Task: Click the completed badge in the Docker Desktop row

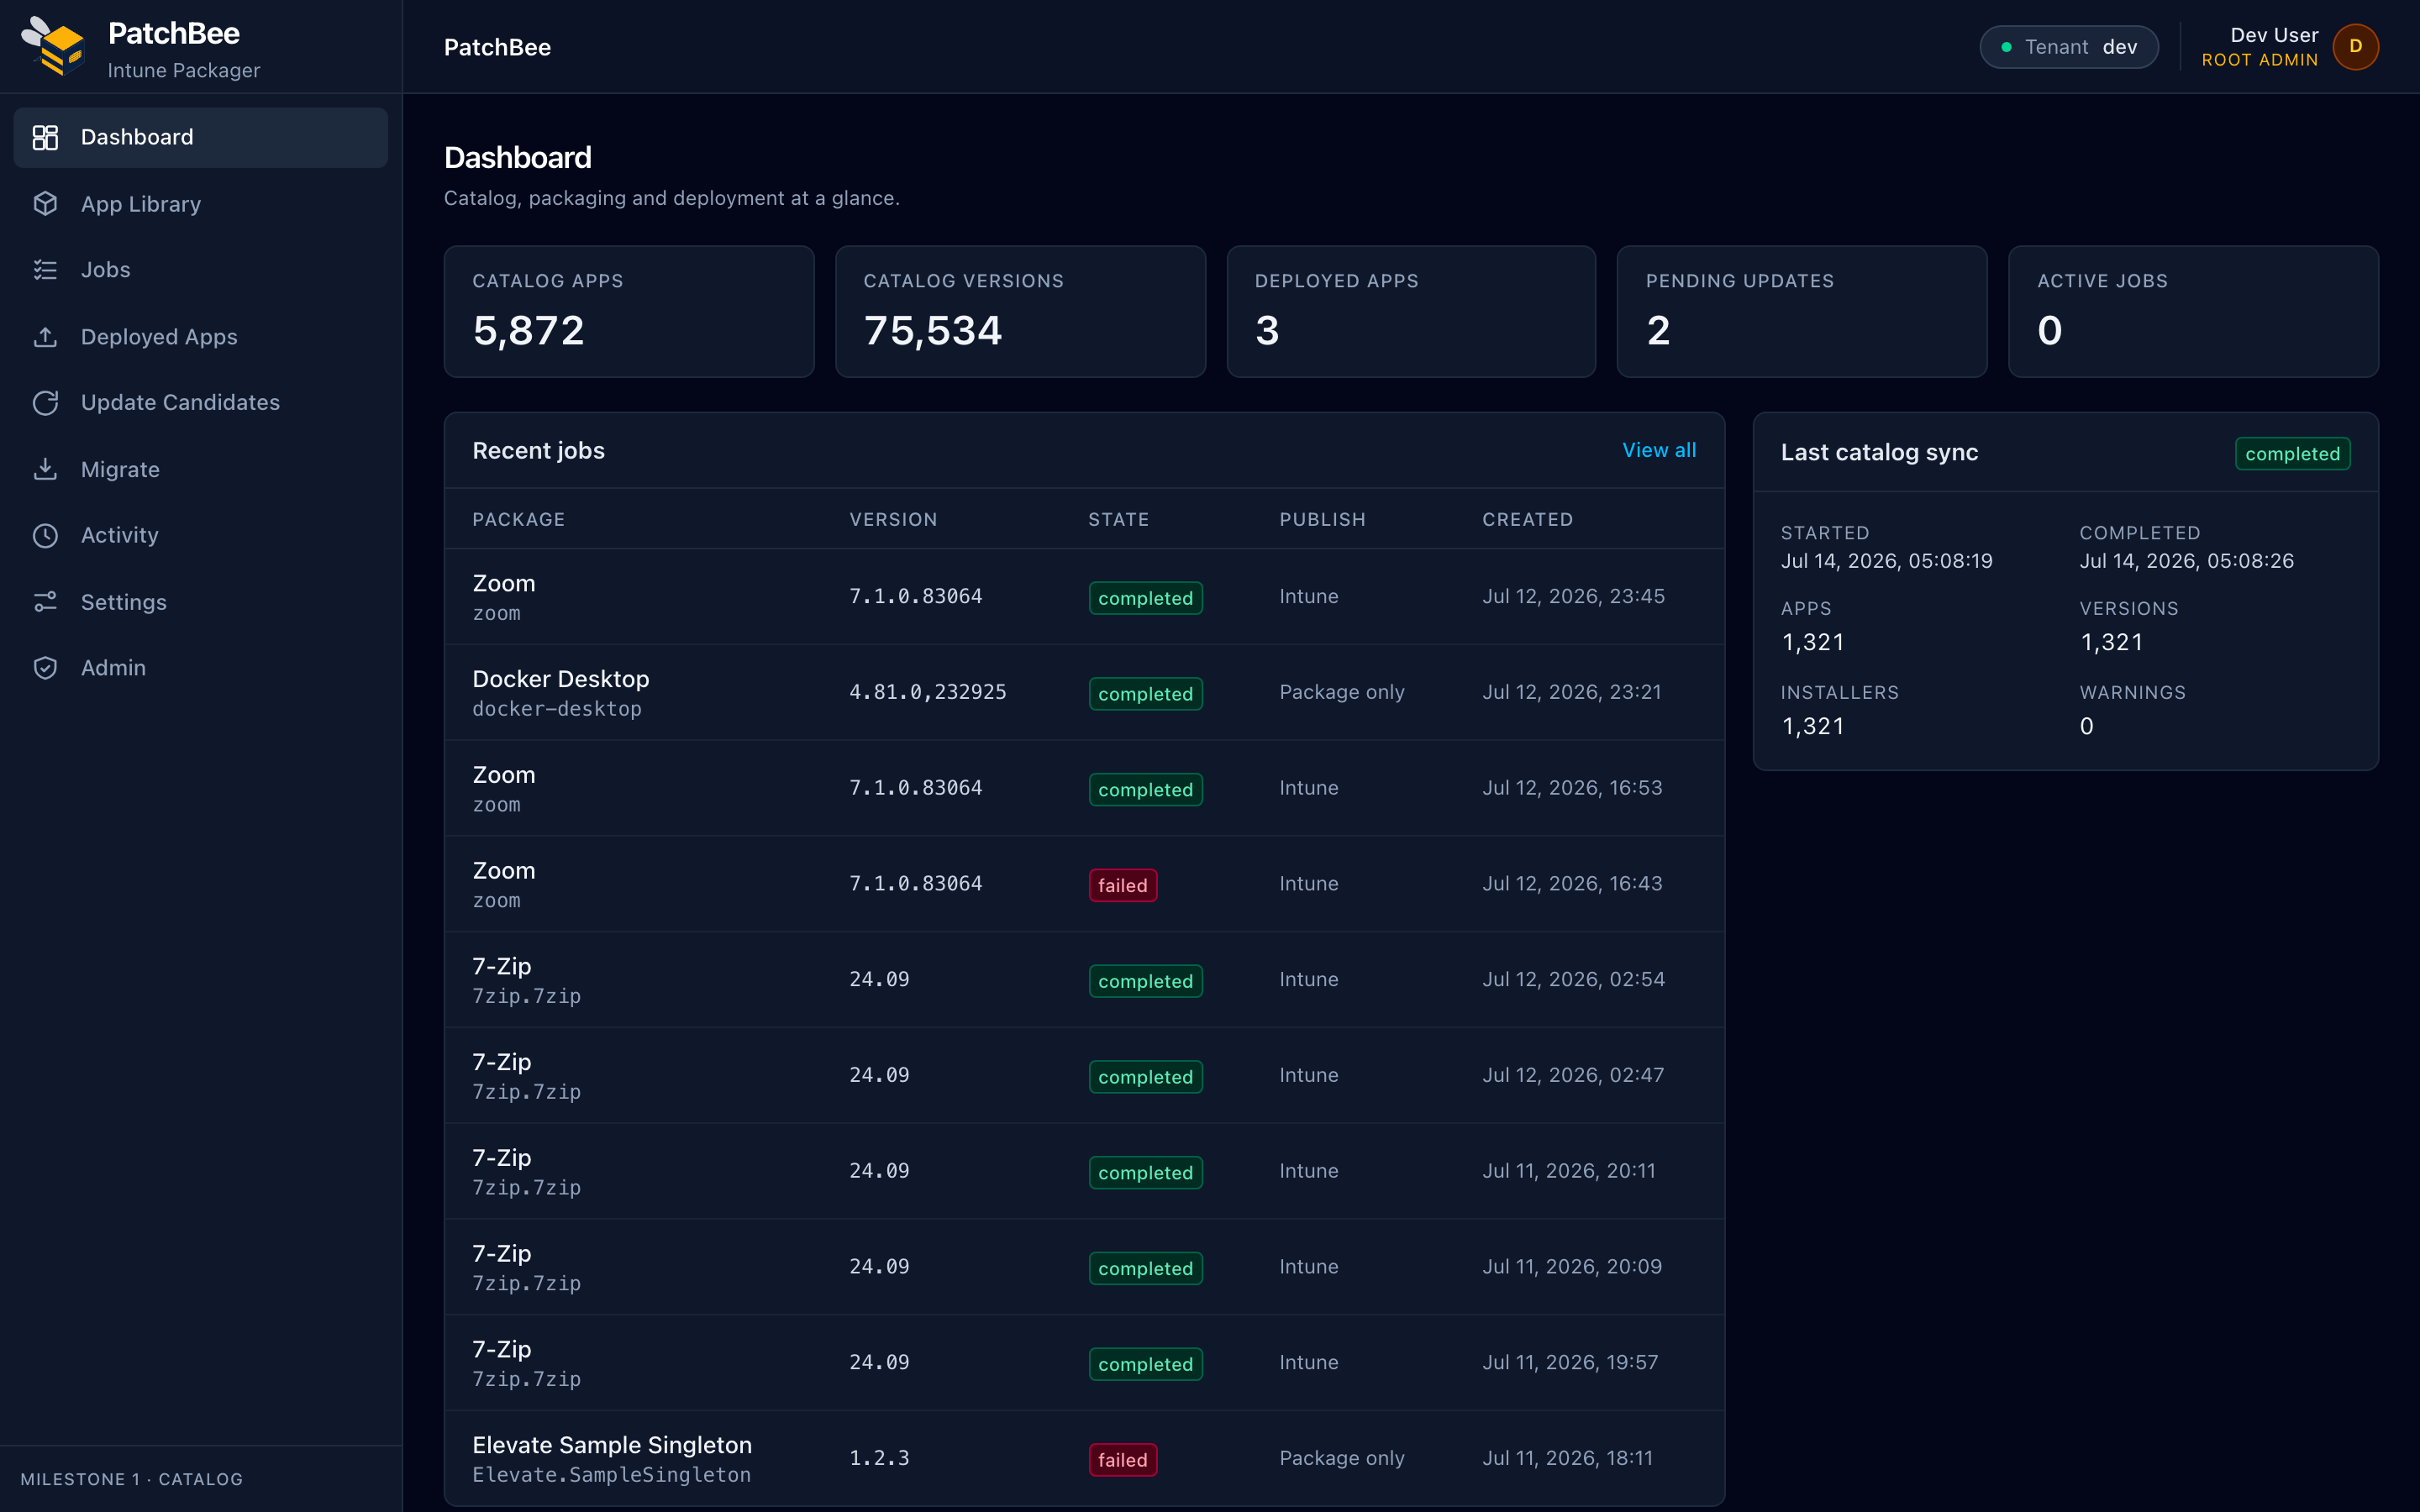Action: click(x=1145, y=694)
